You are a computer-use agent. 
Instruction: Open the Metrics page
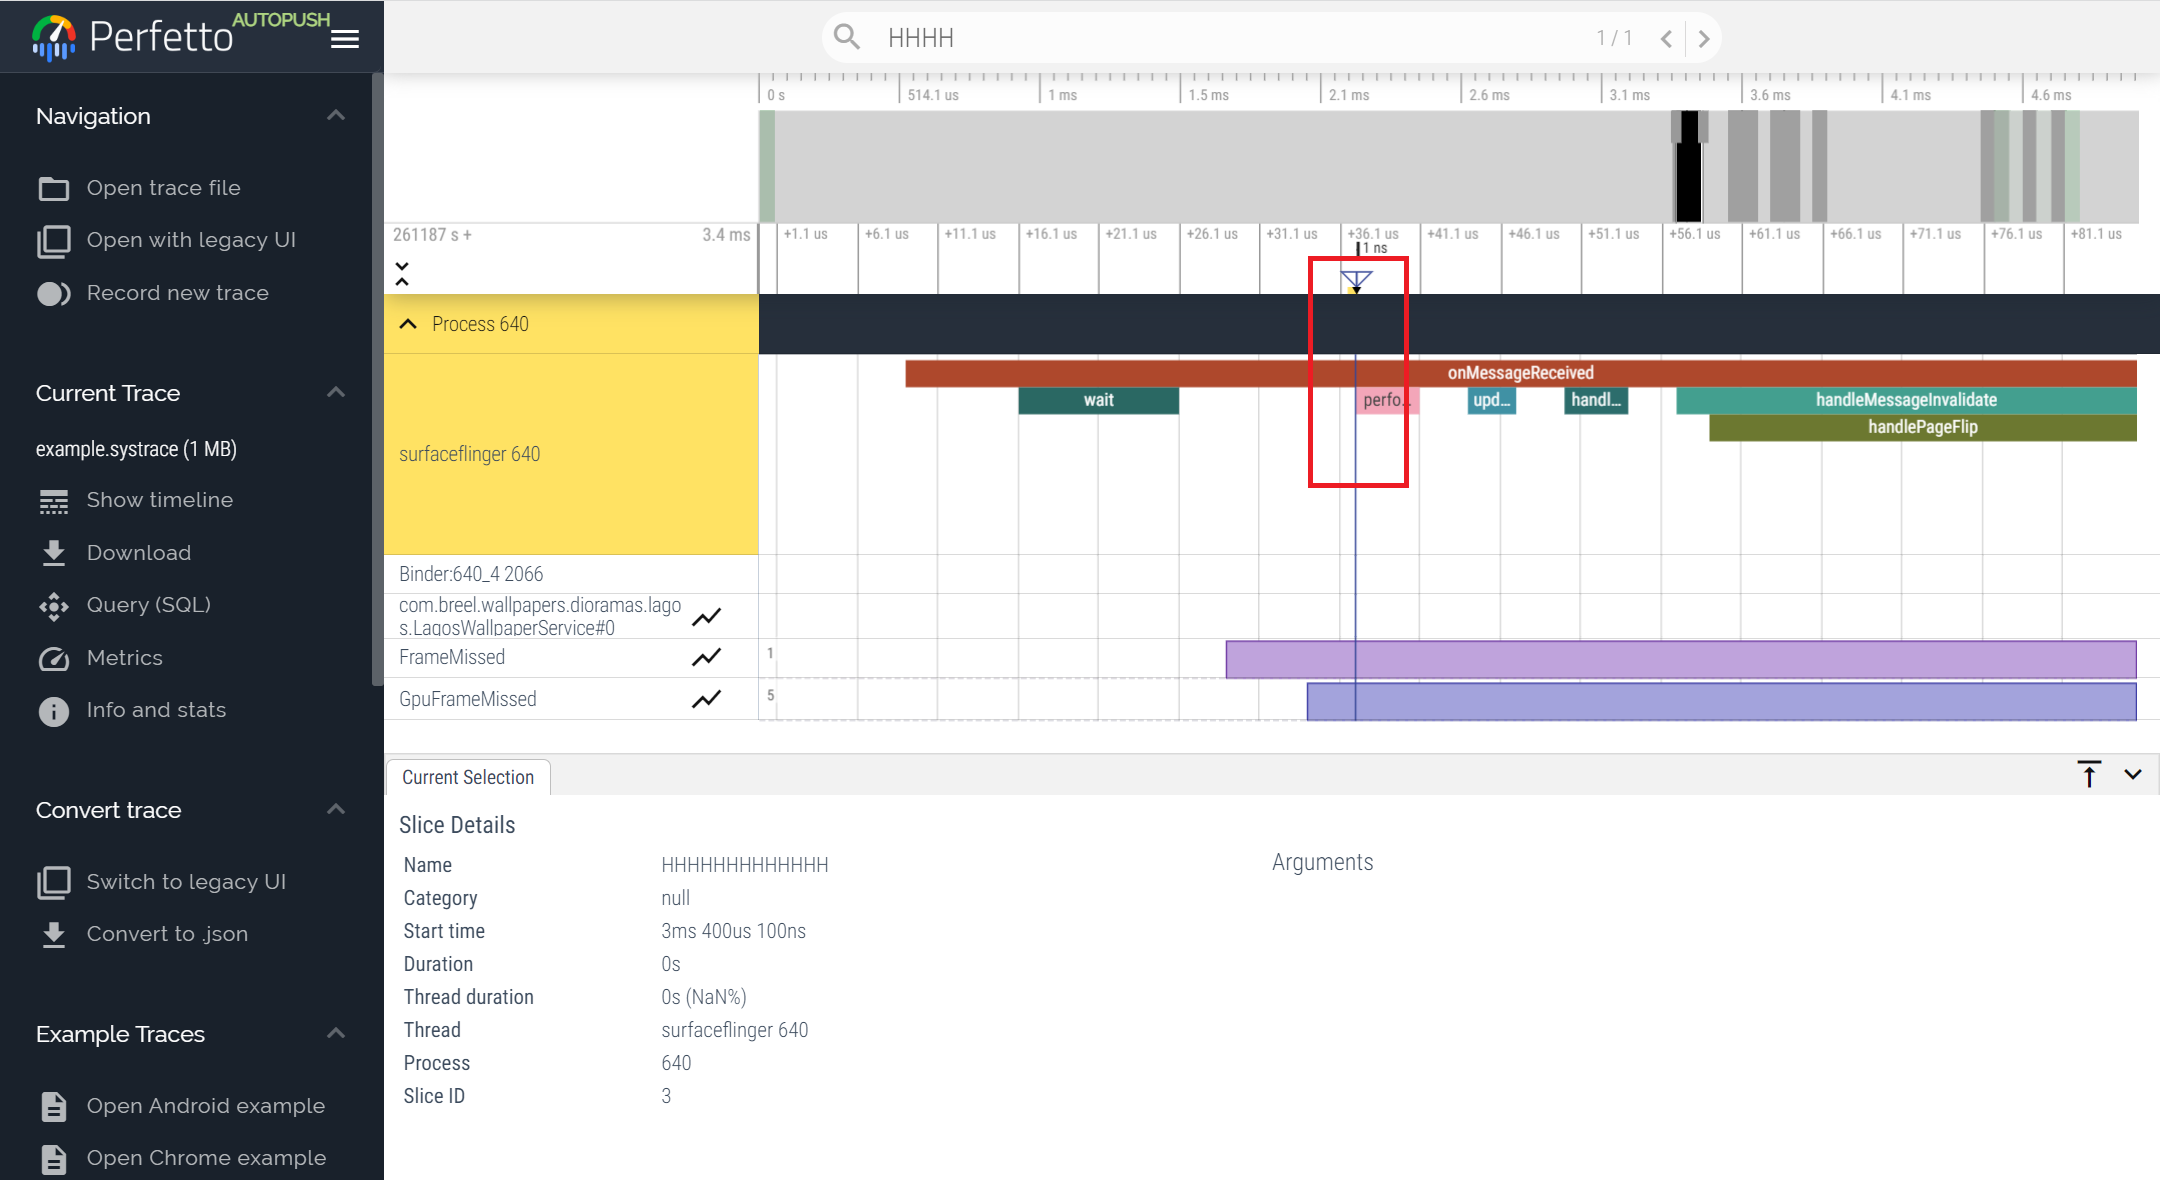(125, 657)
